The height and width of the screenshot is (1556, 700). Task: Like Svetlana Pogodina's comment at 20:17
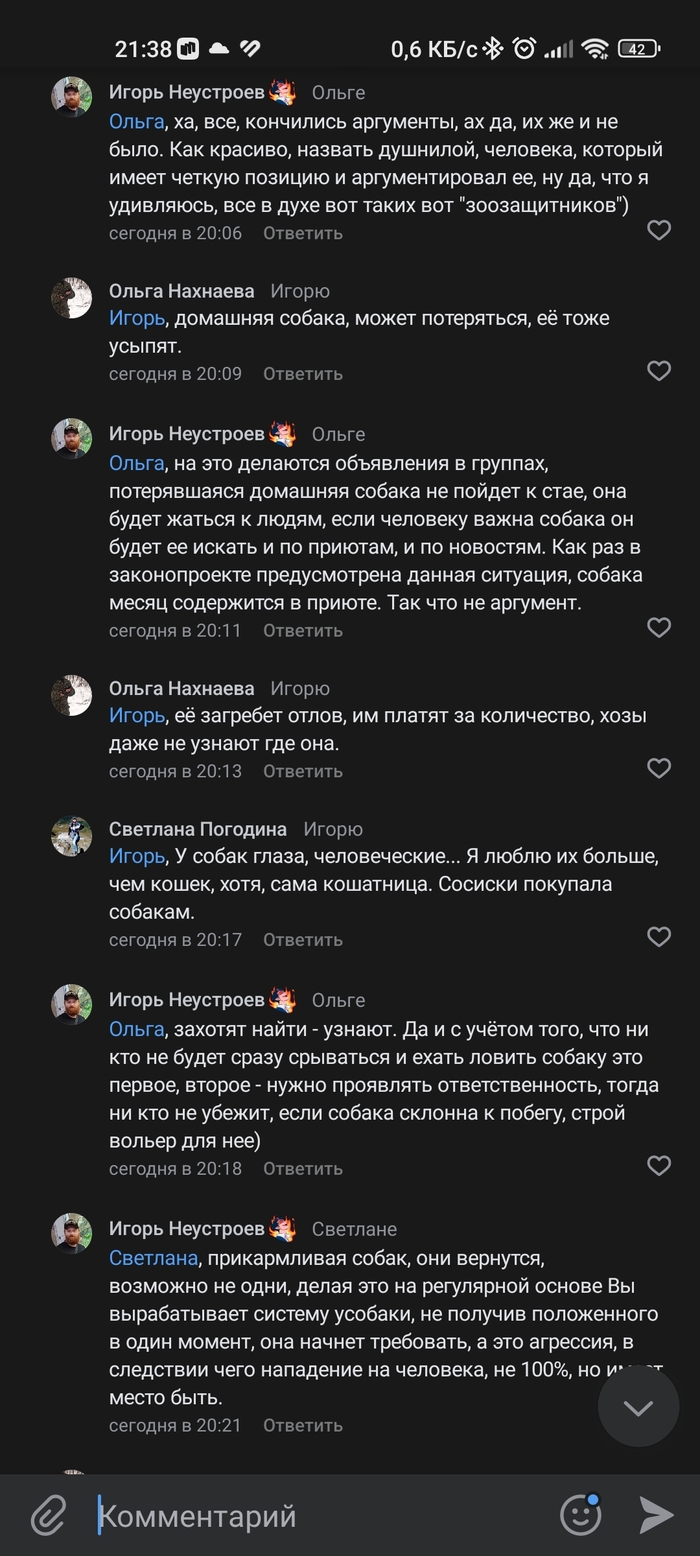659,937
